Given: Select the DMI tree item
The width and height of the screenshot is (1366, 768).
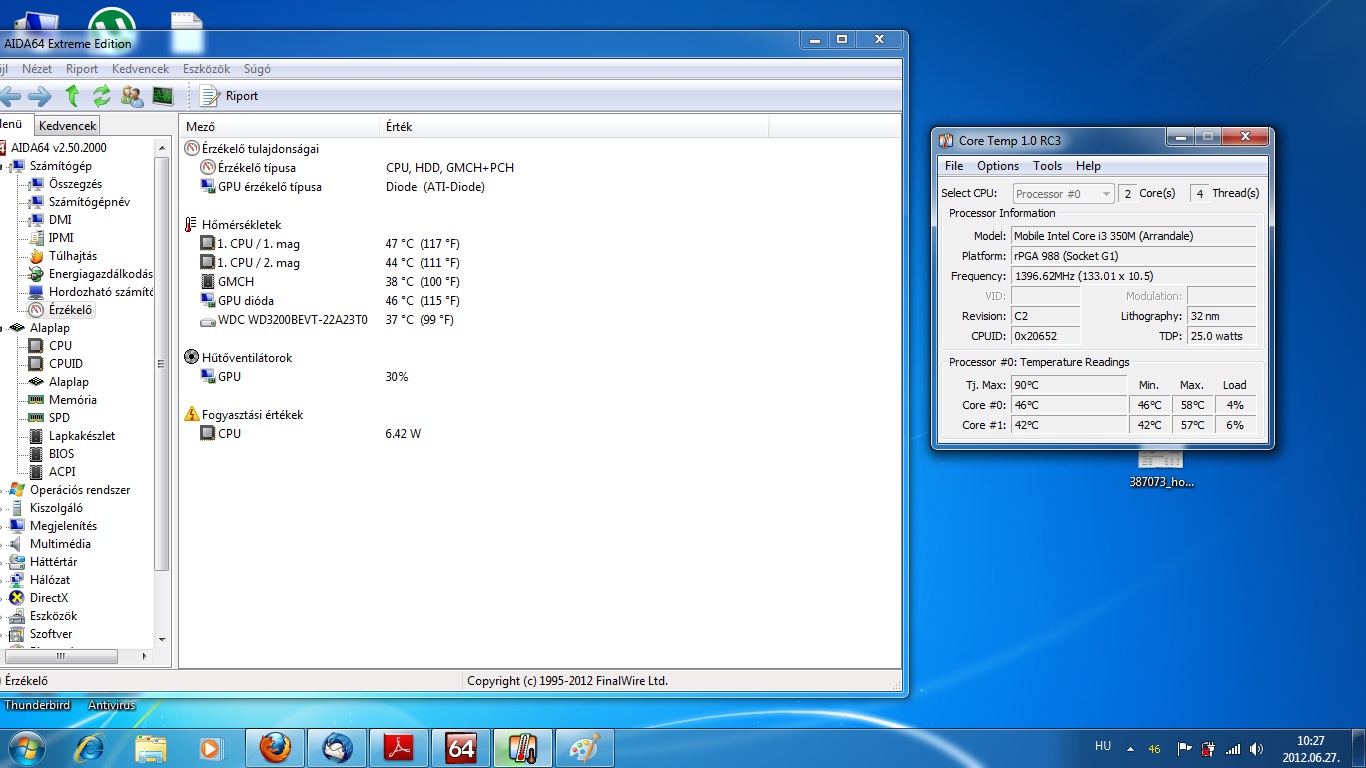Looking at the screenshot, I should [x=60, y=220].
